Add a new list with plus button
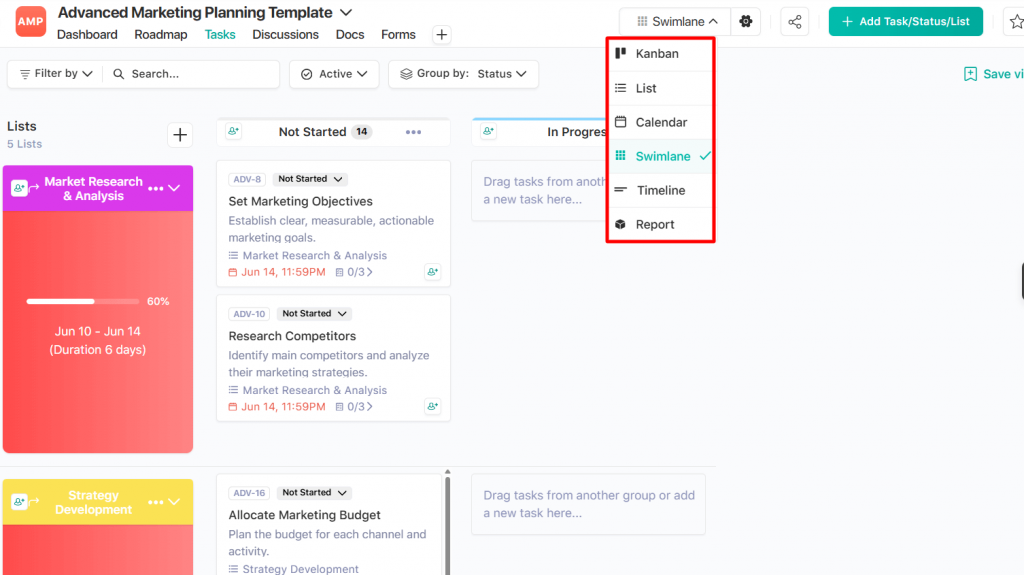Screen dimensions: 1024x575 pyautogui.click(x=180, y=135)
